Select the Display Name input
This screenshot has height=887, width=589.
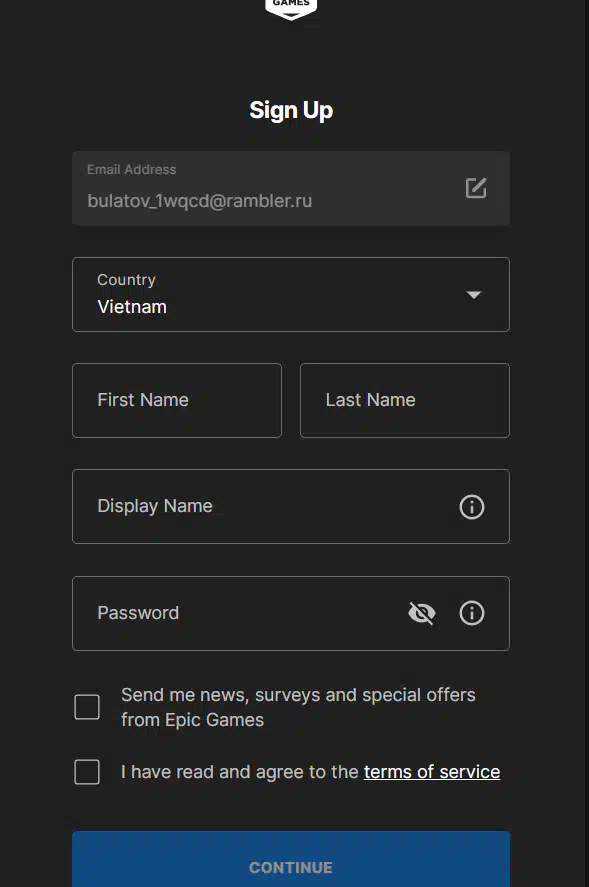coord(291,507)
